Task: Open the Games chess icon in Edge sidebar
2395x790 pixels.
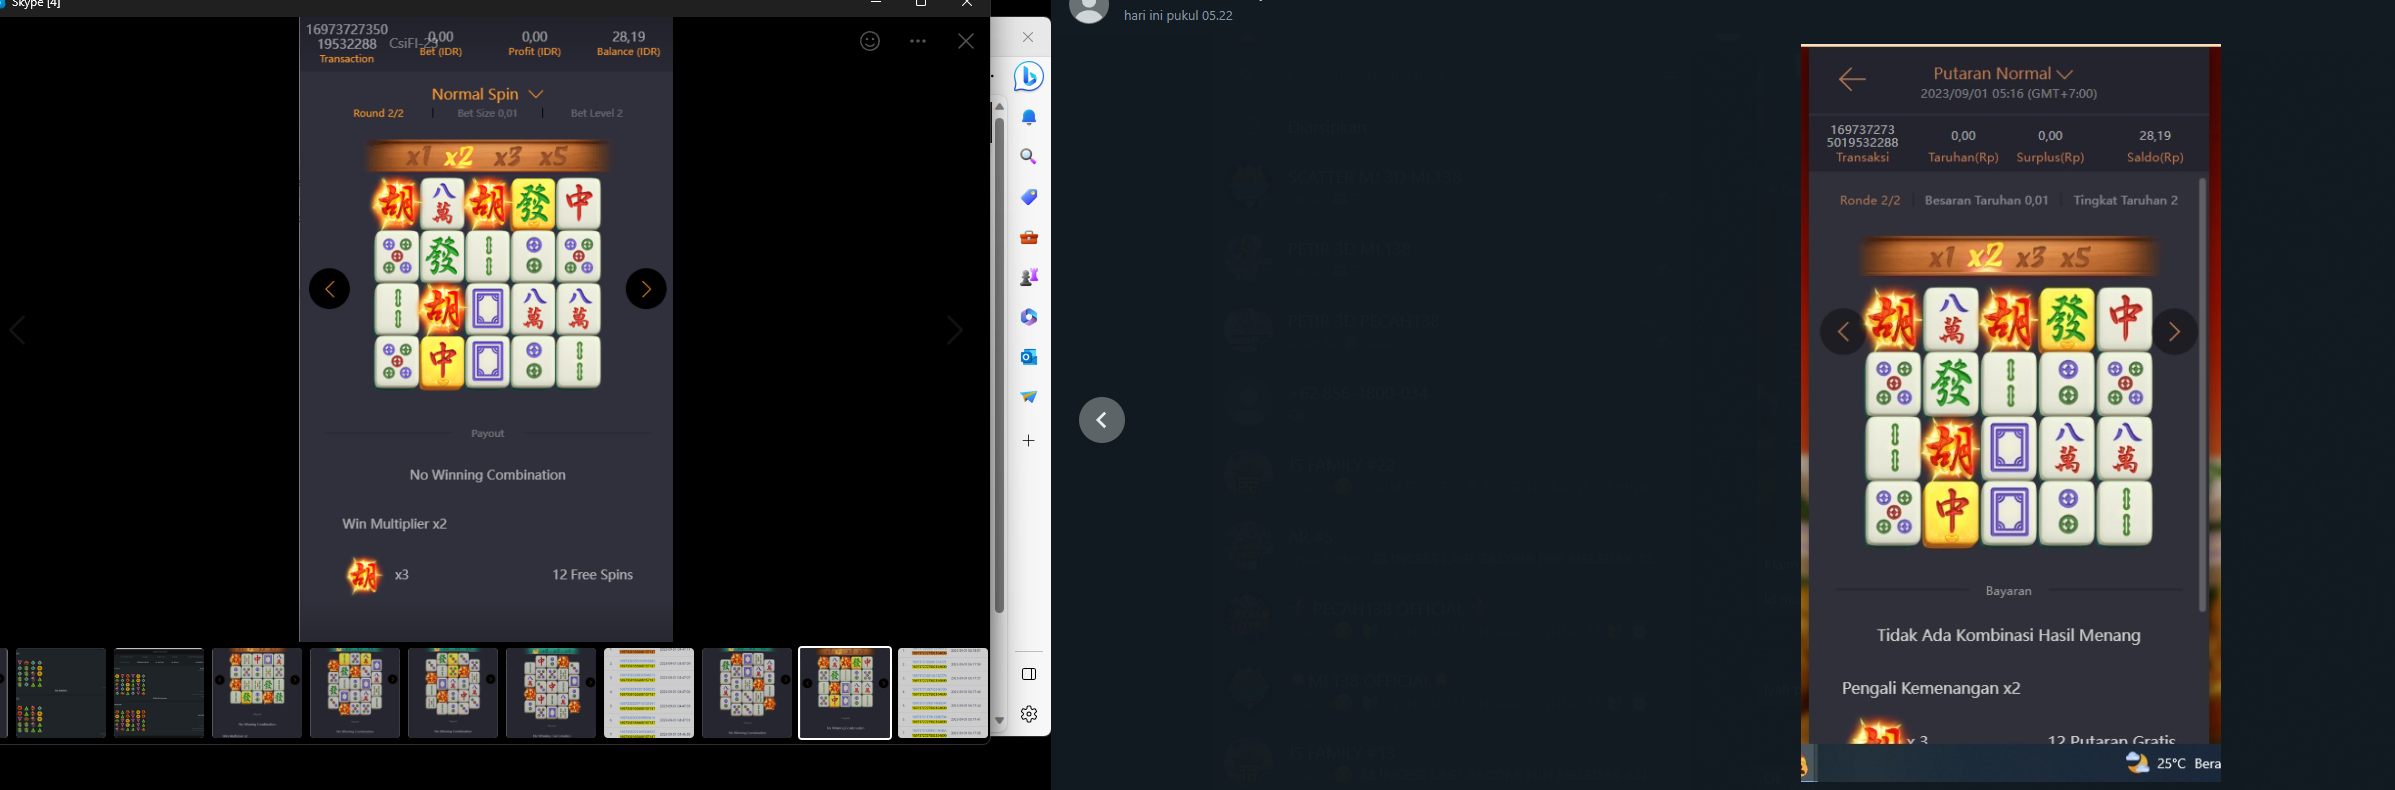Action: point(1029,277)
